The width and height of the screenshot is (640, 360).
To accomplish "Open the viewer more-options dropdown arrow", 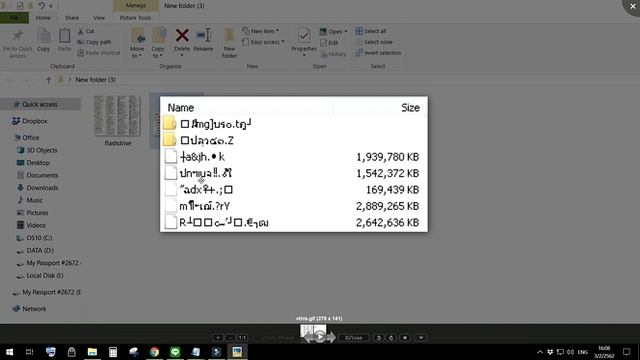I will (421, 338).
